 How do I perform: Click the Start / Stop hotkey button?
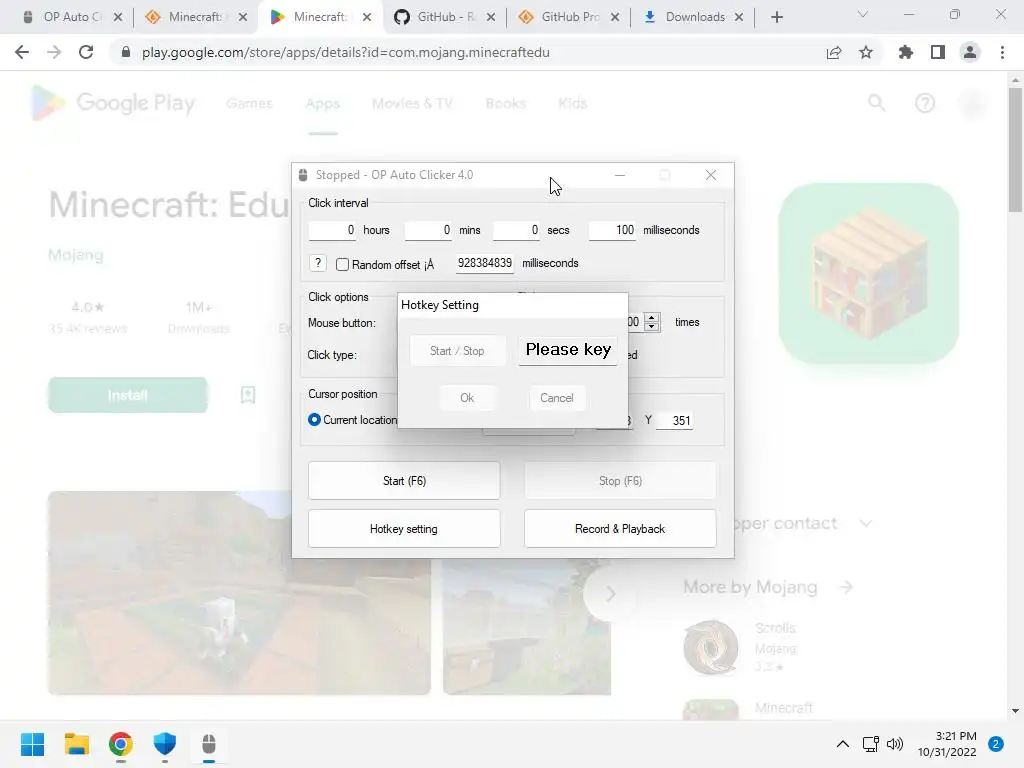point(457,351)
